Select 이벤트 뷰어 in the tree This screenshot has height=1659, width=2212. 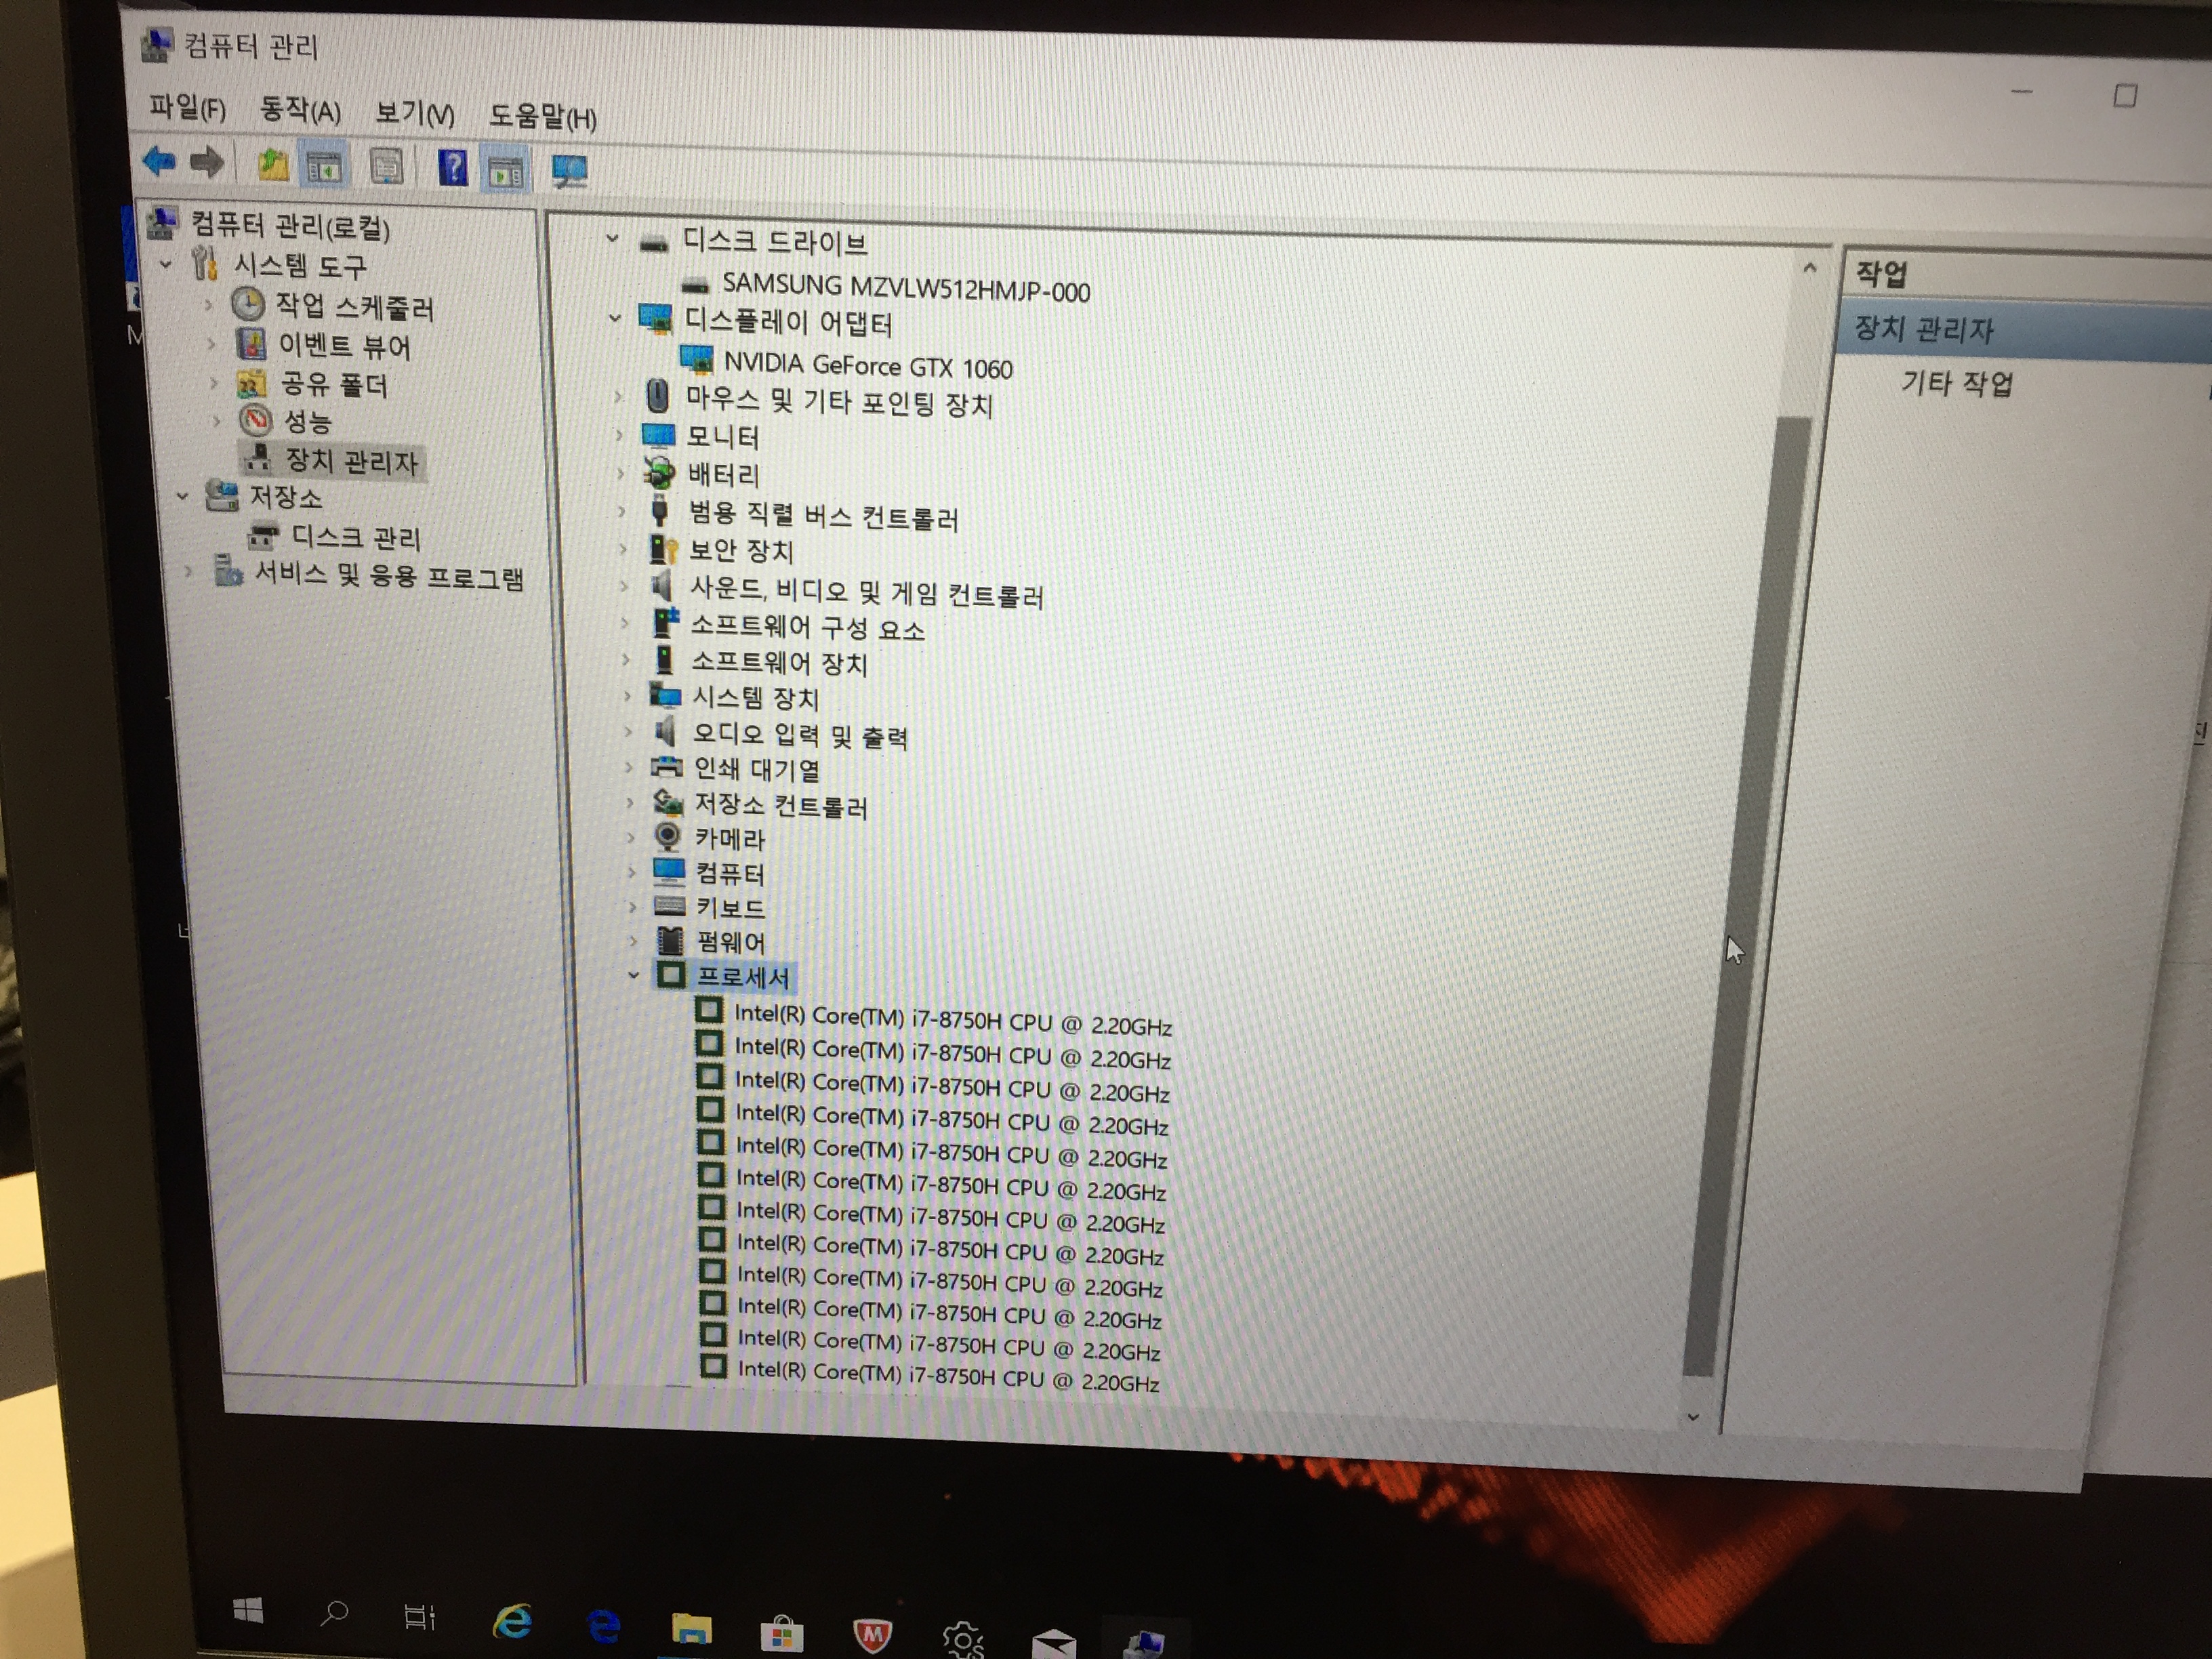click(344, 346)
